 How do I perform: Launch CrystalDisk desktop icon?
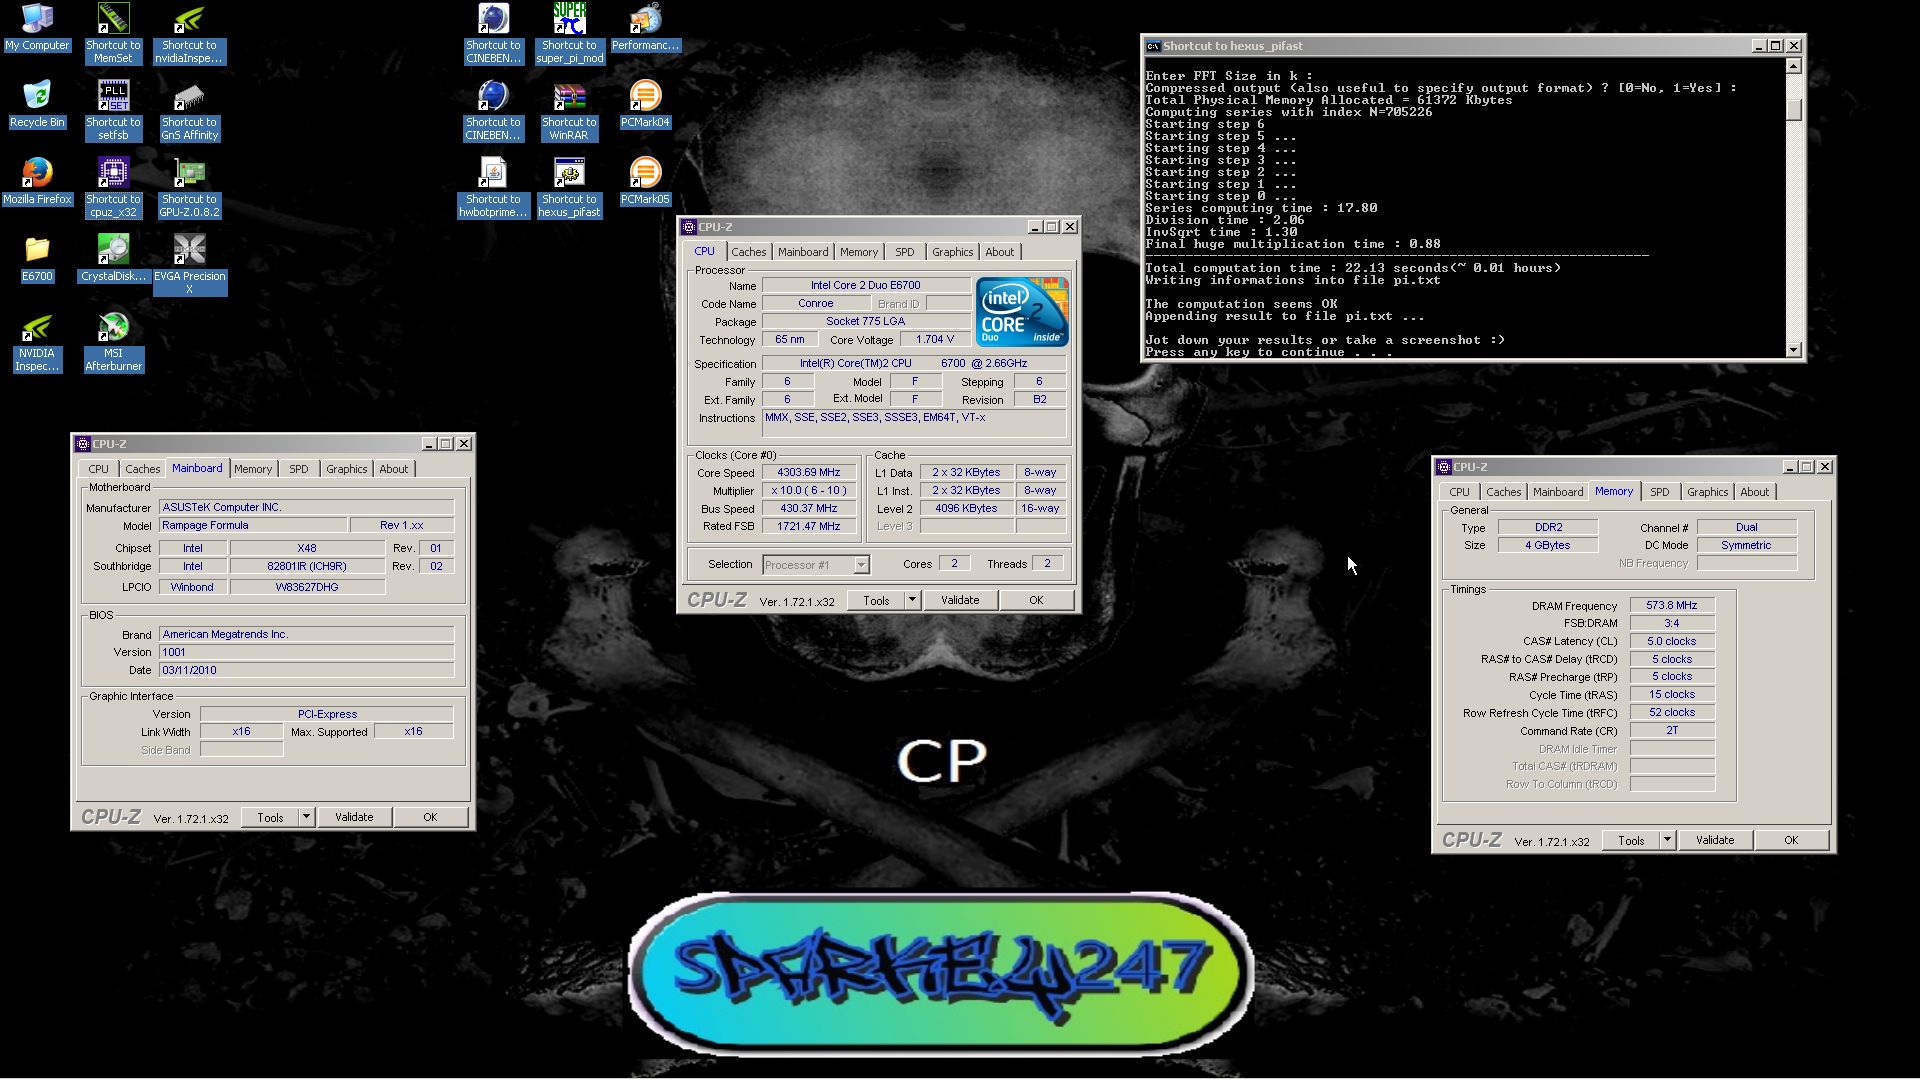point(113,258)
